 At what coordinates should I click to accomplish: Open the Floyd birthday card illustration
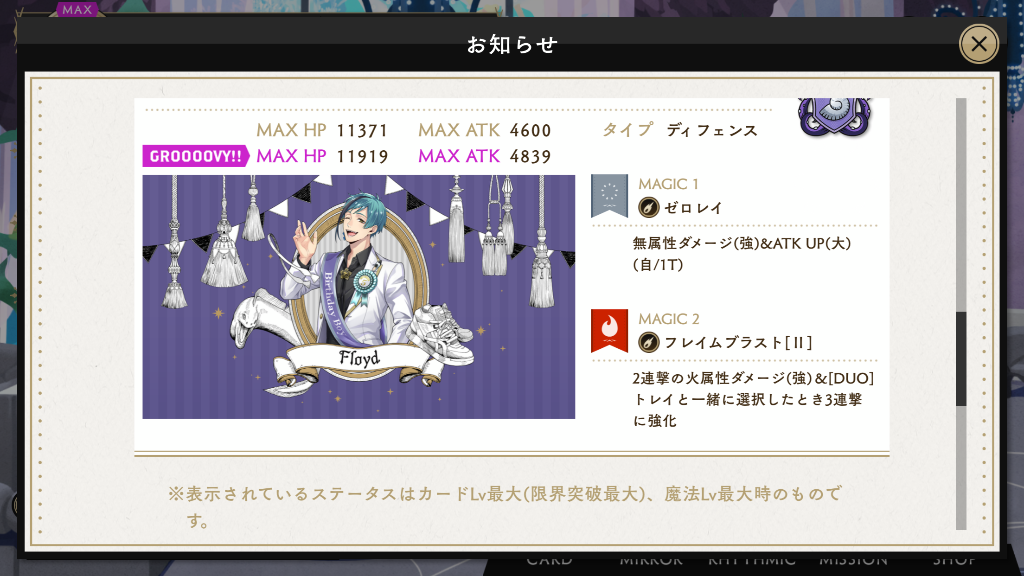pyautogui.click(x=359, y=296)
